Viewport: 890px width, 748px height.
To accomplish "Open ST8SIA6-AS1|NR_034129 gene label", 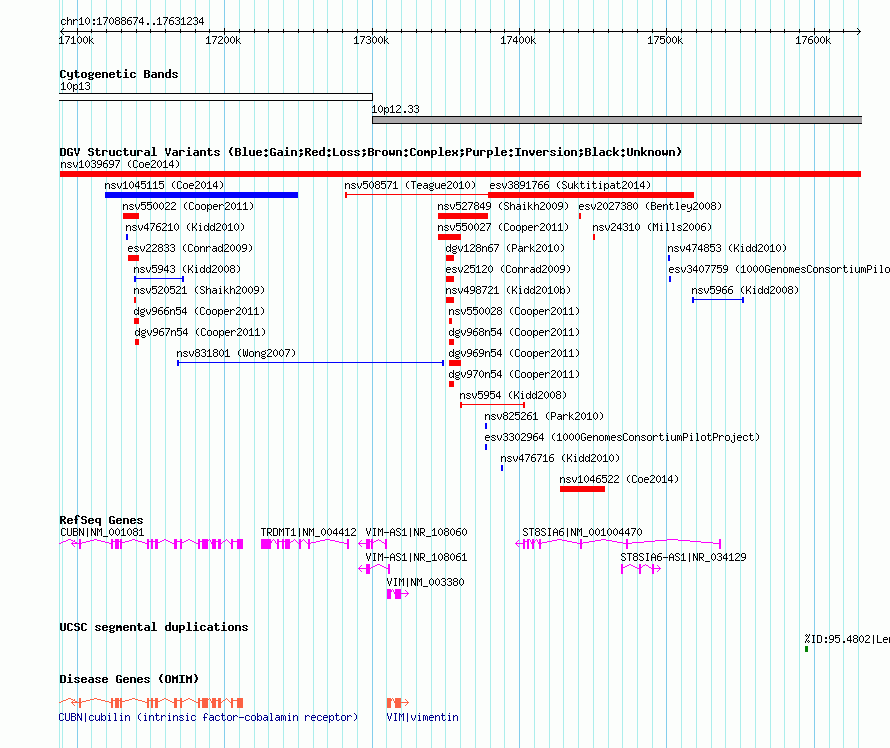I will [683, 557].
